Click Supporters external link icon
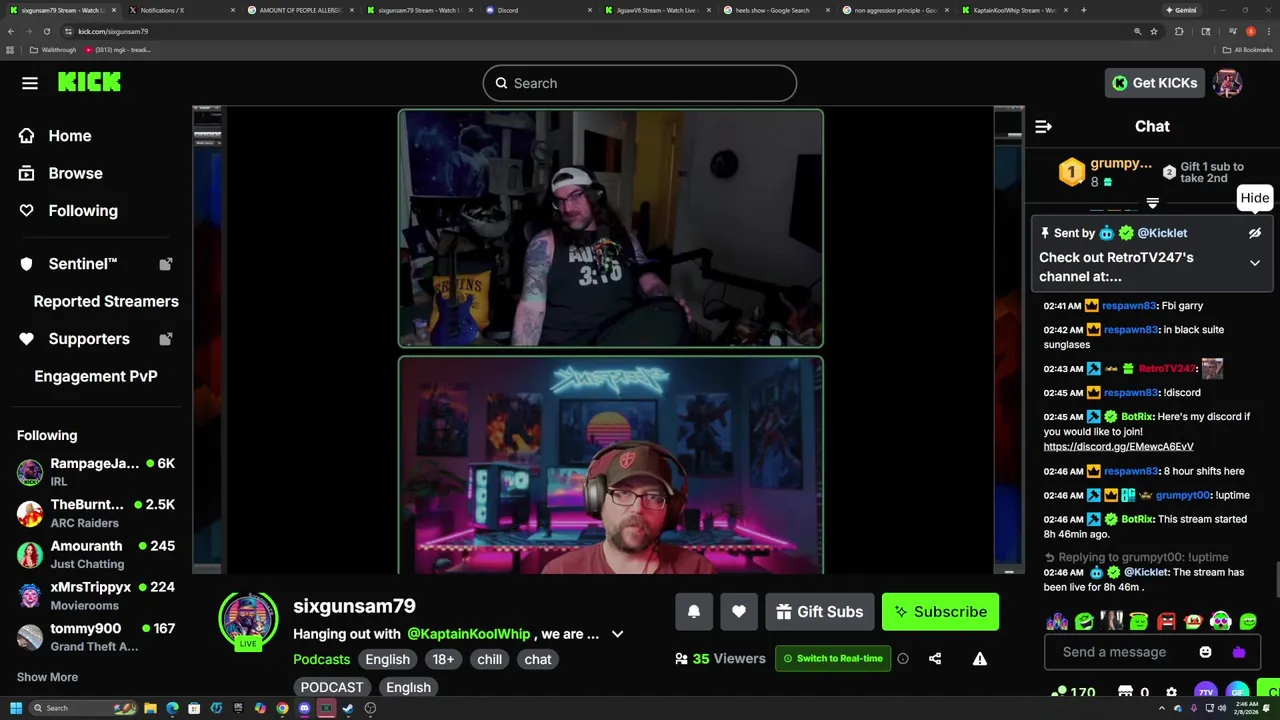Screen dimensions: 1280x720 [166, 339]
